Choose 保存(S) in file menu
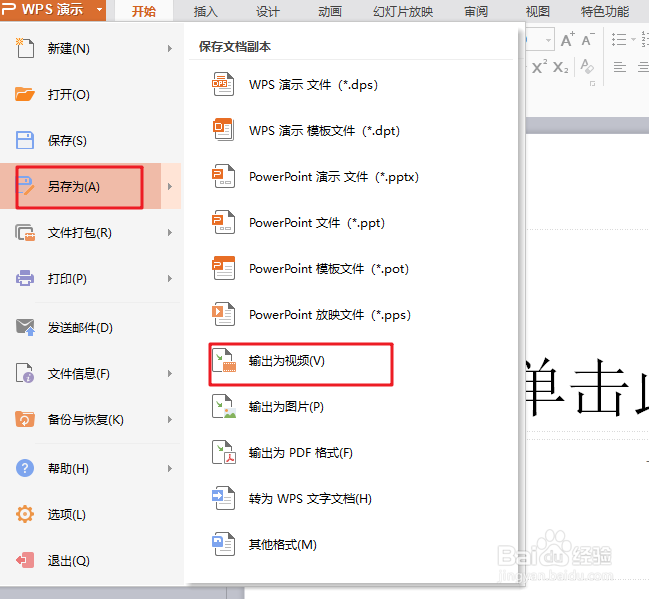The height and width of the screenshot is (599, 649). 90,140
